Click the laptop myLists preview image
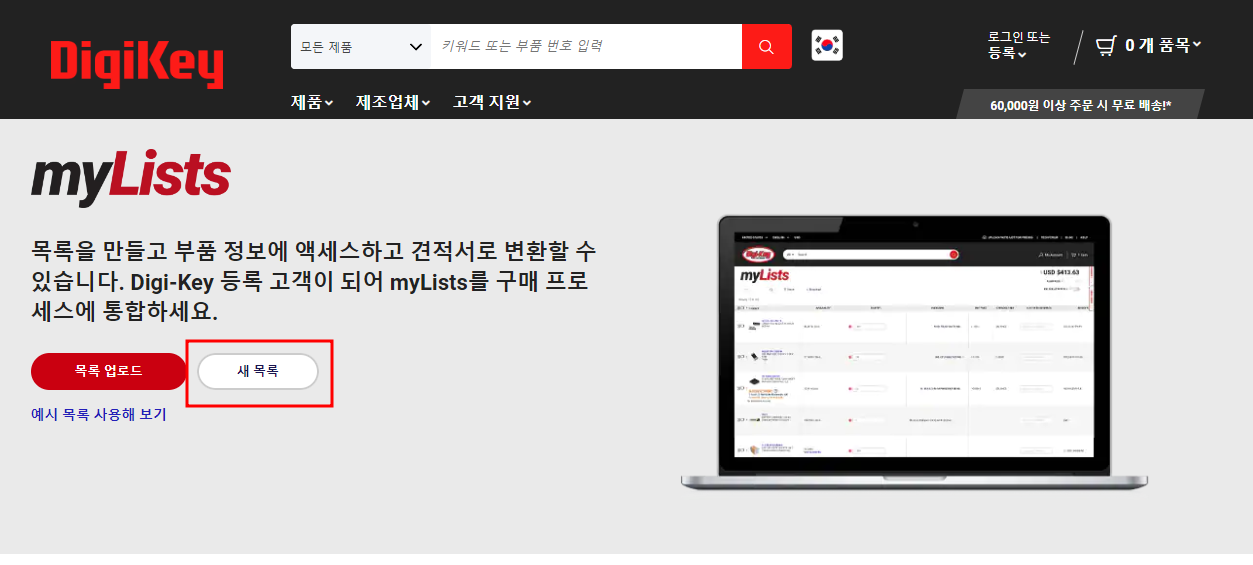The image size is (1253, 565). tap(913, 353)
